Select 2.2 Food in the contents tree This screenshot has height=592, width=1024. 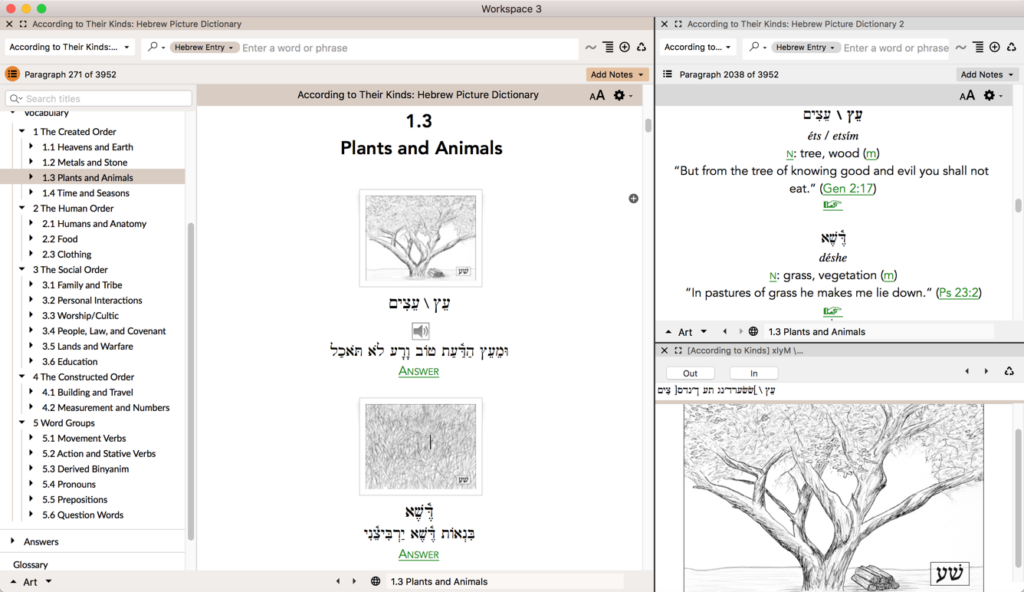[x=59, y=239]
